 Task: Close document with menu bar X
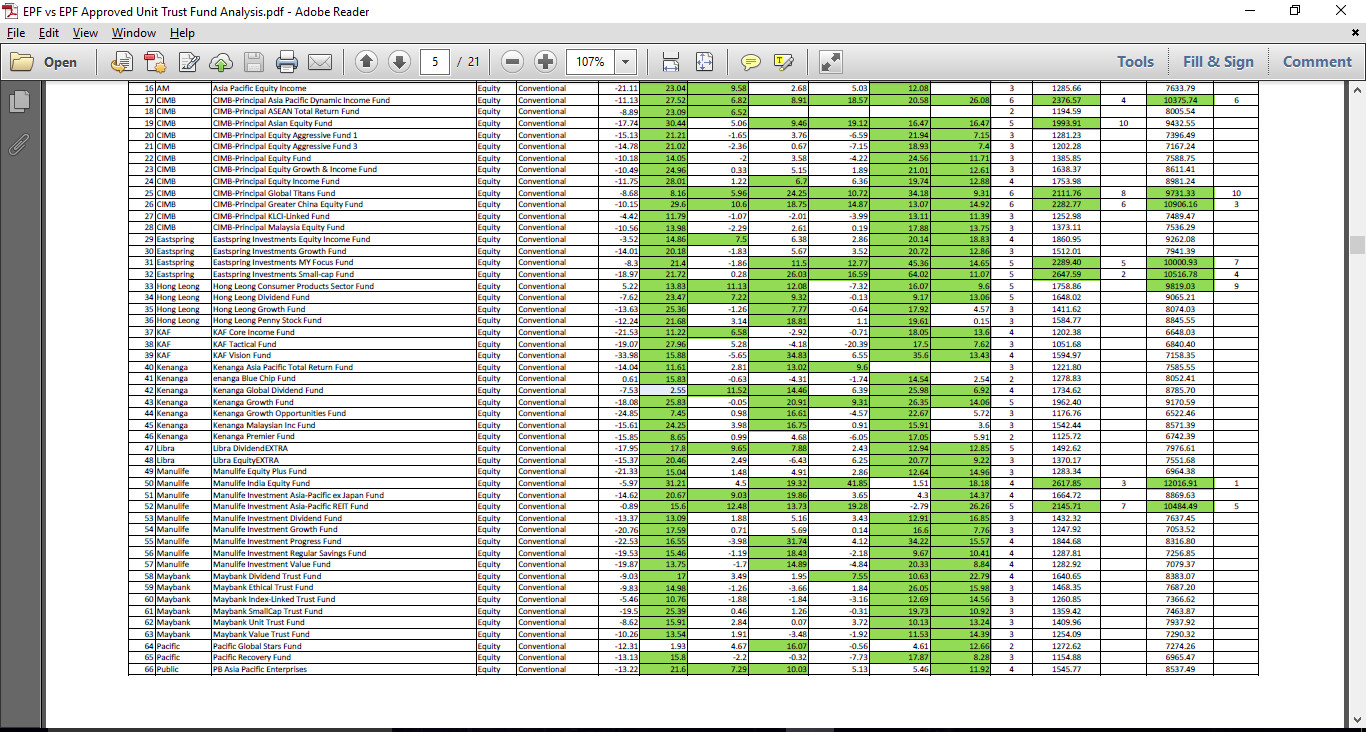(1354, 32)
